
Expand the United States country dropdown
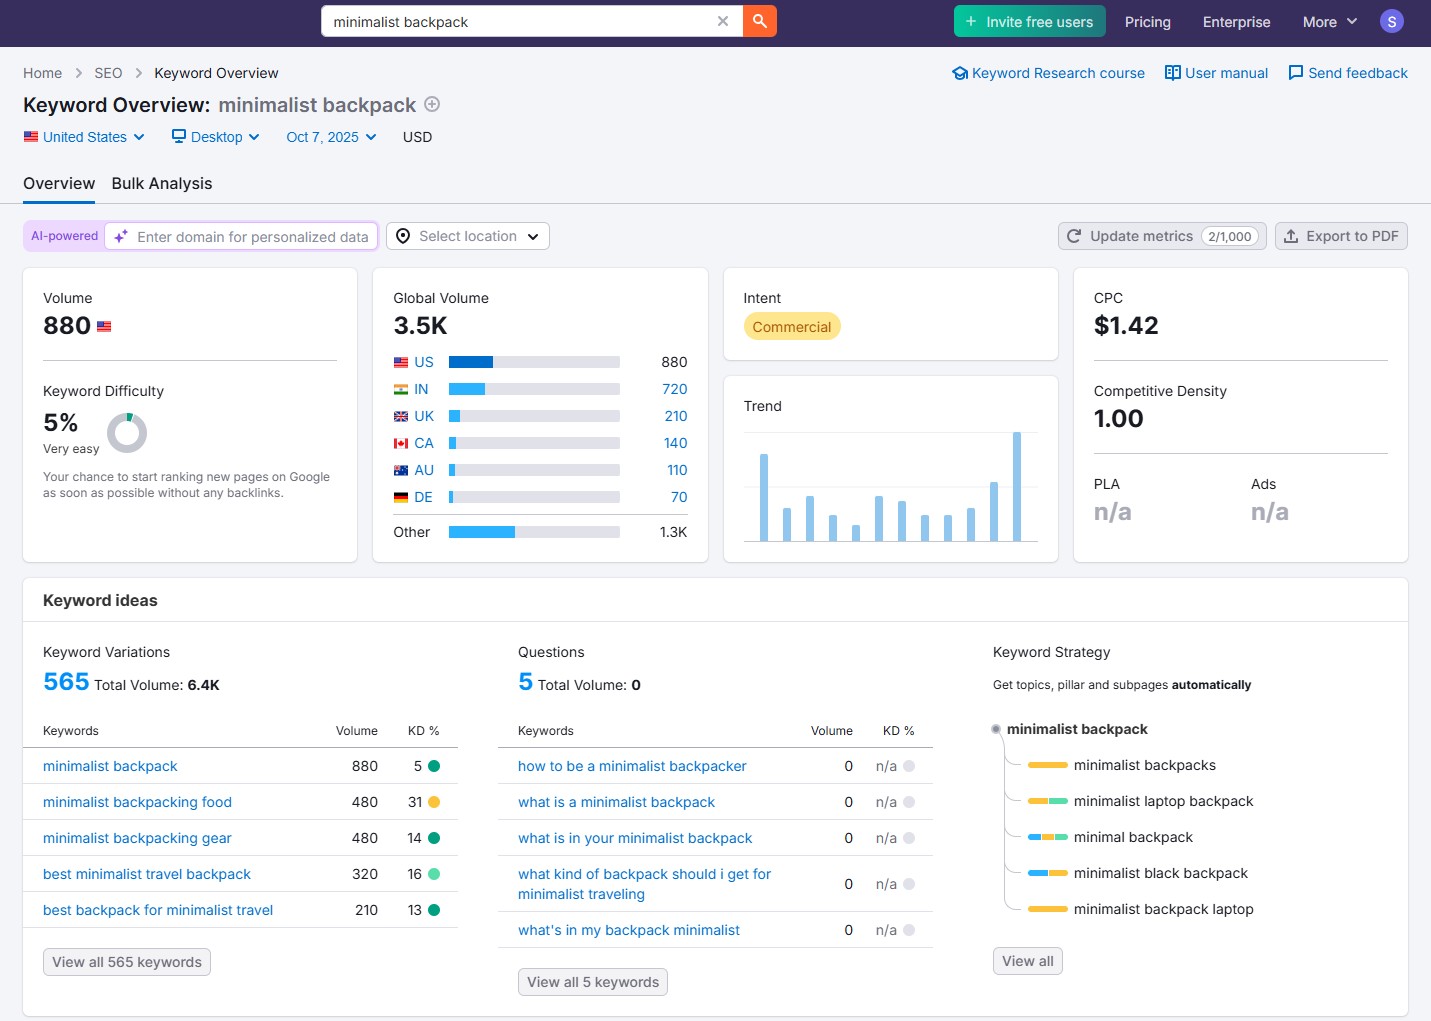pyautogui.click(x=85, y=137)
